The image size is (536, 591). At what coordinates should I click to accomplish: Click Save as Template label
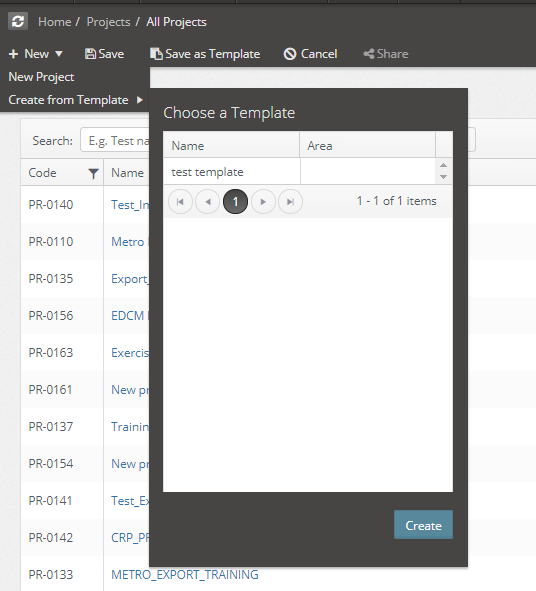[213, 54]
